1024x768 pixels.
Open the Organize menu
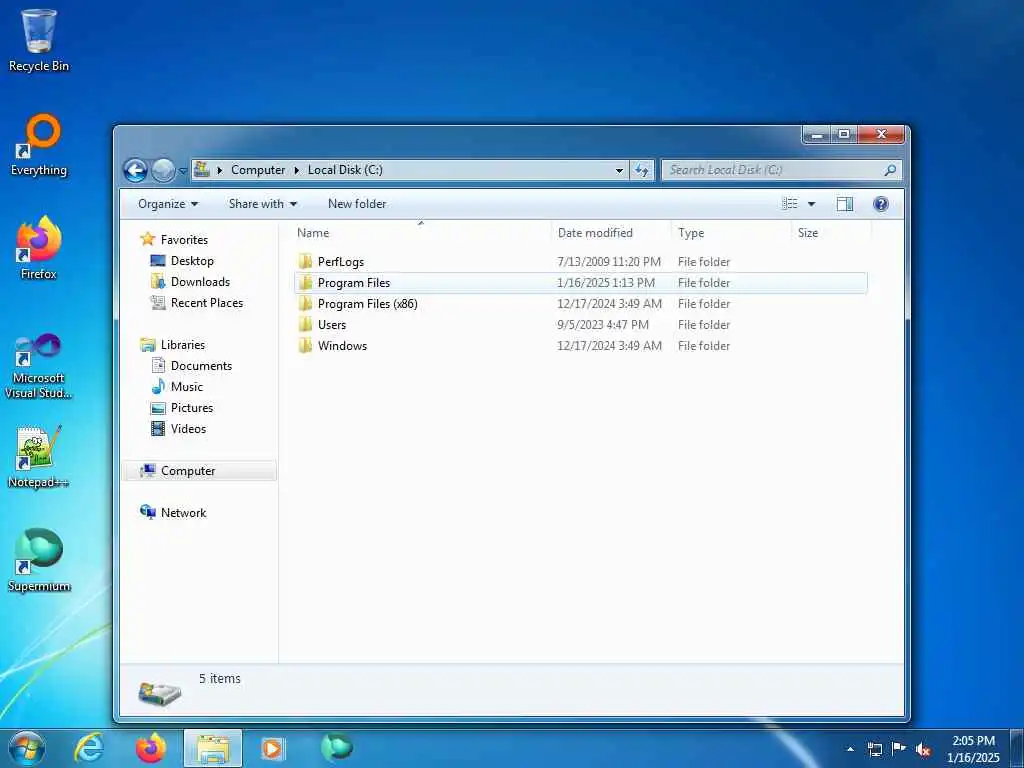point(168,204)
